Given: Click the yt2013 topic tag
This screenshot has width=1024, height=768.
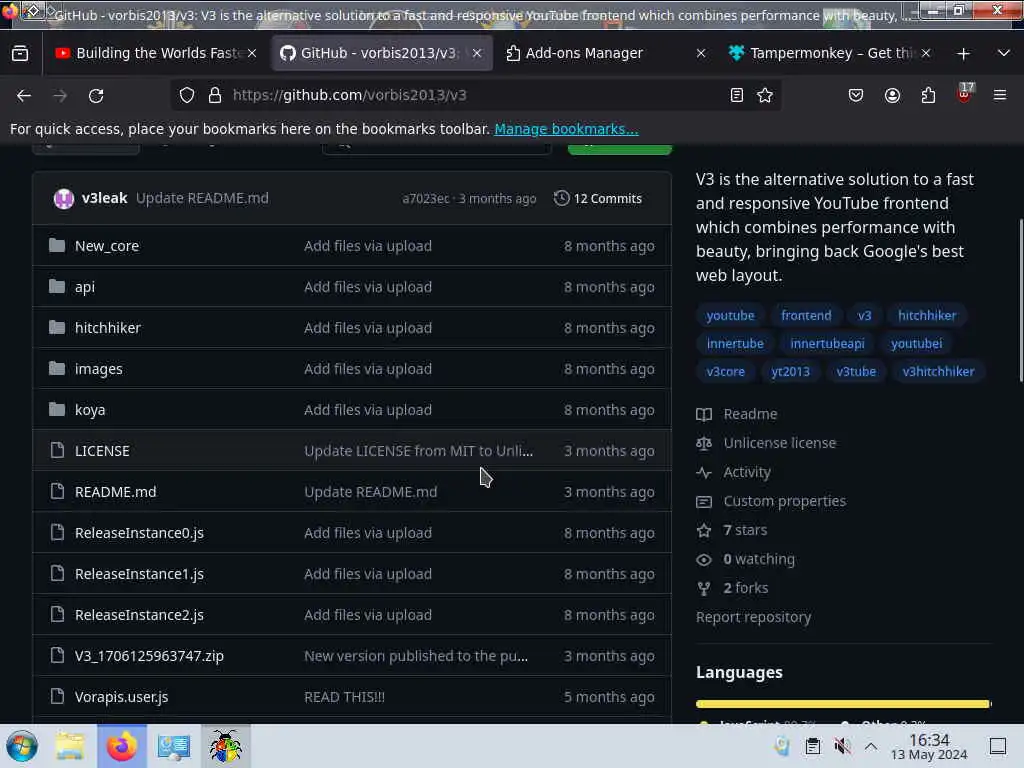Looking at the screenshot, I should coord(790,372).
